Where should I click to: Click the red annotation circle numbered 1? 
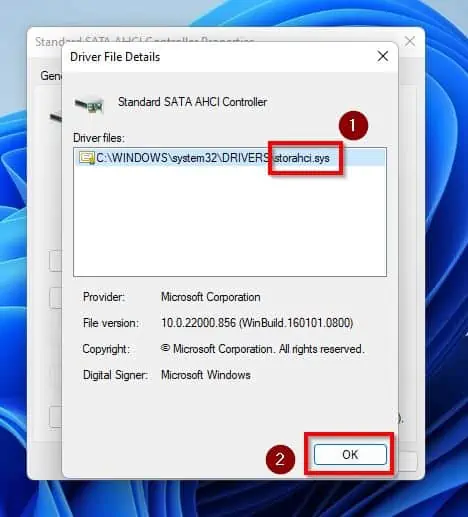[353, 126]
